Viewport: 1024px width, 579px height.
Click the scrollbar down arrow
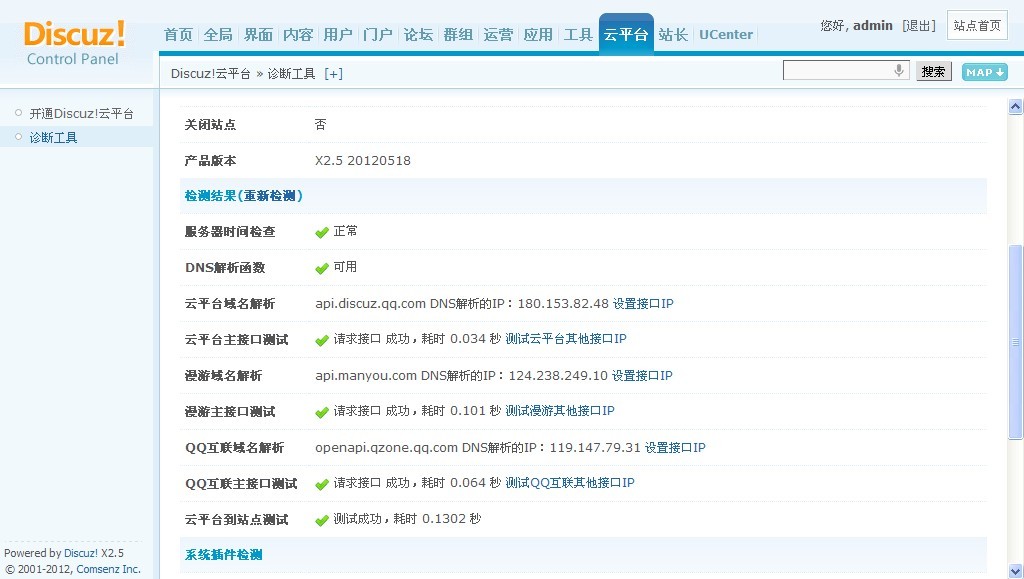pyautogui.click(x=1015, y=570)
